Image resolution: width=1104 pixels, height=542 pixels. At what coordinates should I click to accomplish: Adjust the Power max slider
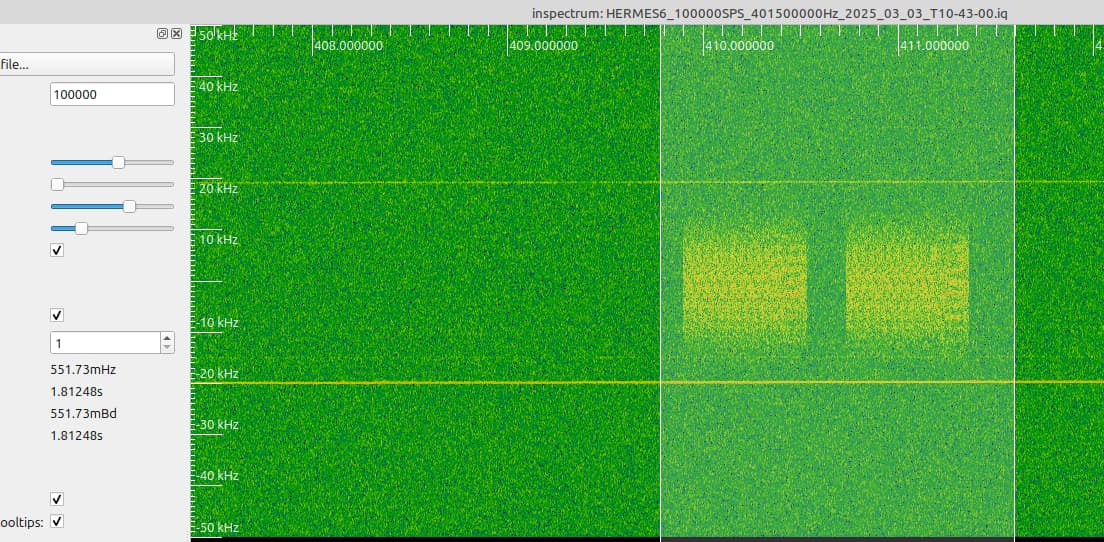129,206
